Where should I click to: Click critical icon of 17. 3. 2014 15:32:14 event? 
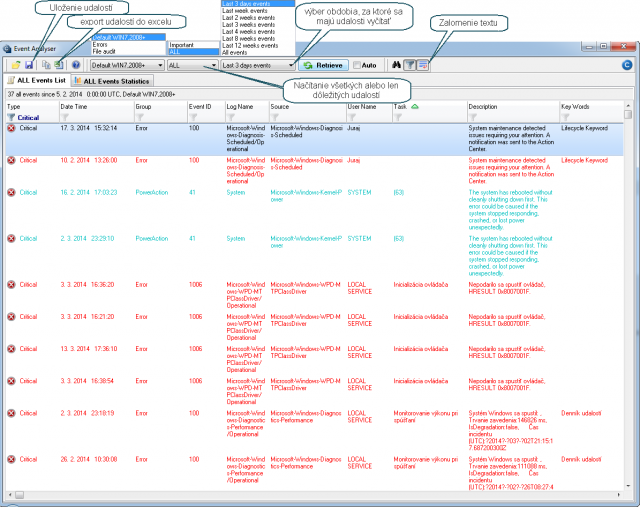pyautogui.click(x=11, y=128)
